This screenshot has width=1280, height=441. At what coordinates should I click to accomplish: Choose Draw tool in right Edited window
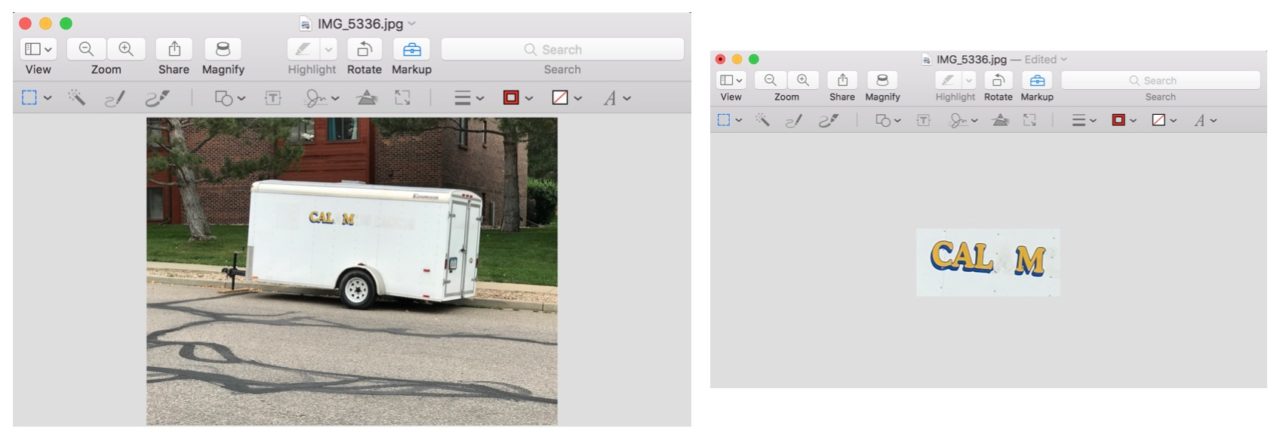point(827,120)
